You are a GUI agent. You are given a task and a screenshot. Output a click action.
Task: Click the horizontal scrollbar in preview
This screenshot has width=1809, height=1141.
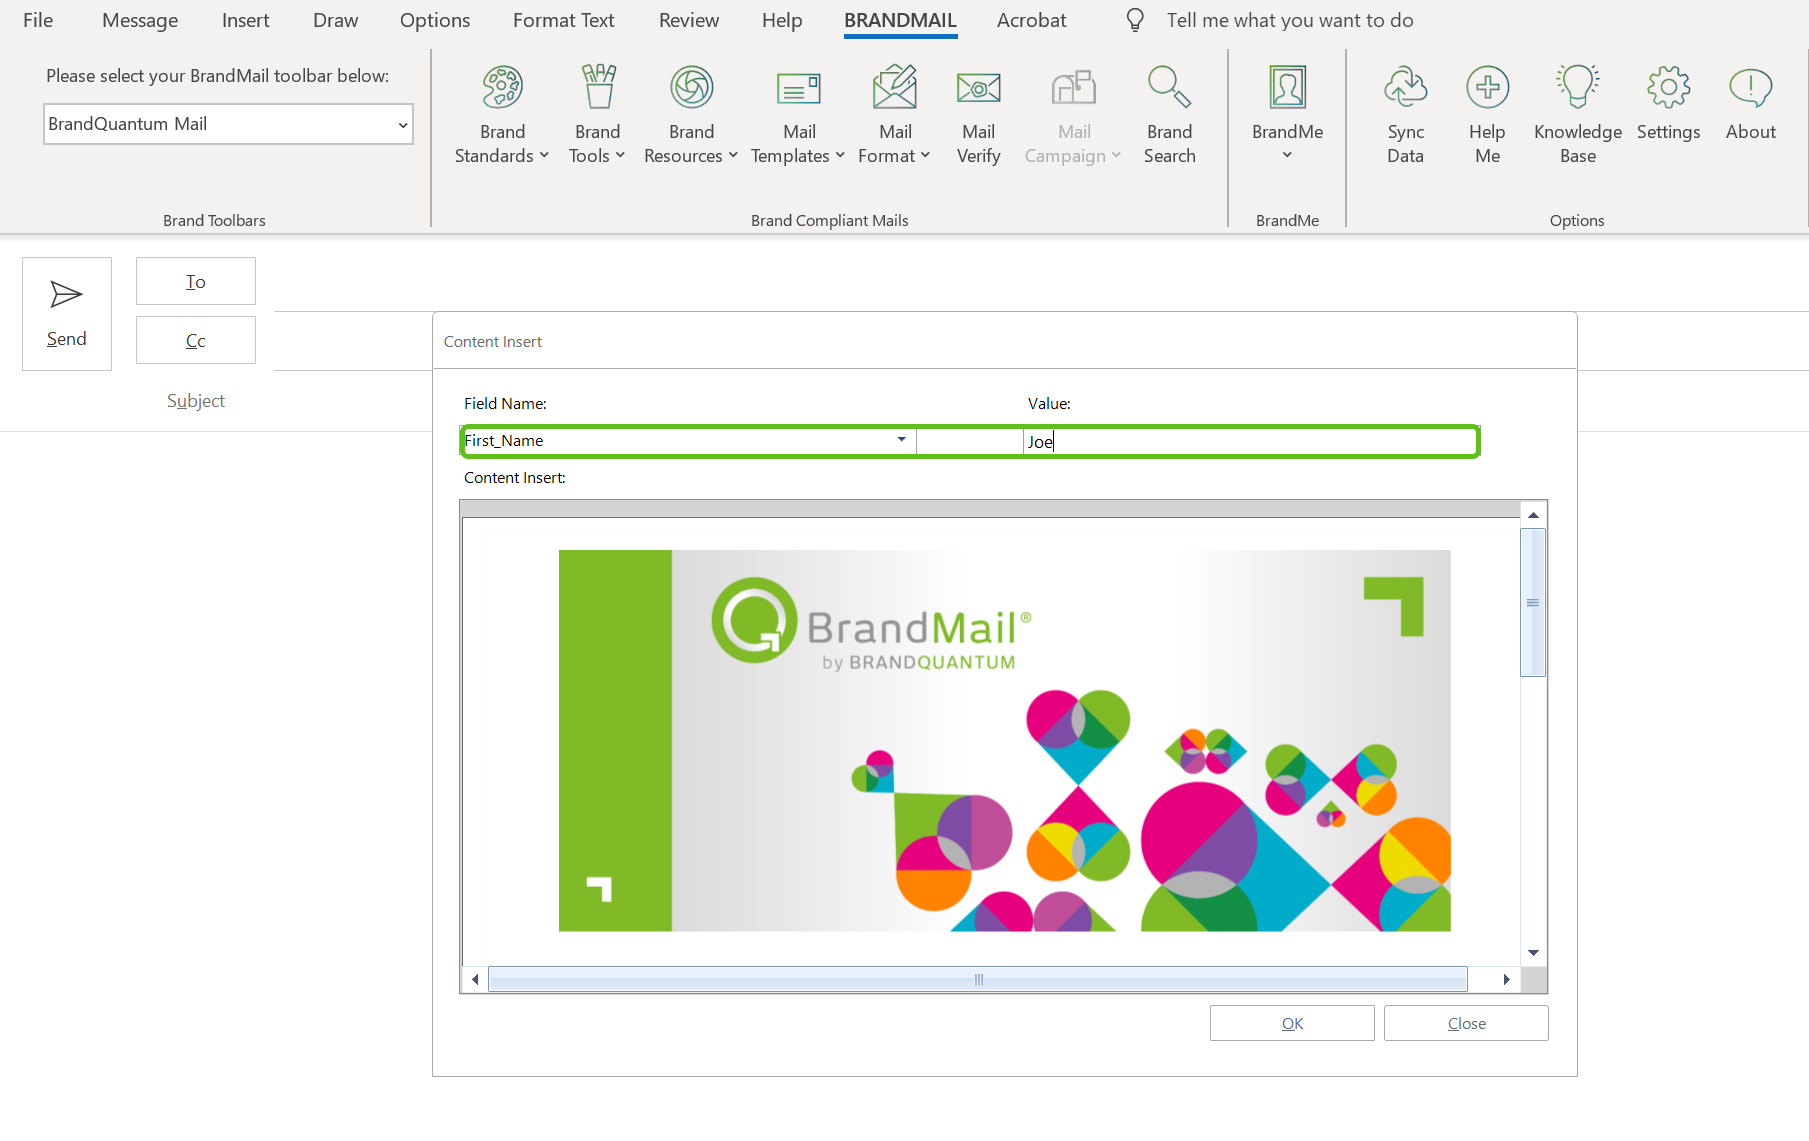pos(978,979)
